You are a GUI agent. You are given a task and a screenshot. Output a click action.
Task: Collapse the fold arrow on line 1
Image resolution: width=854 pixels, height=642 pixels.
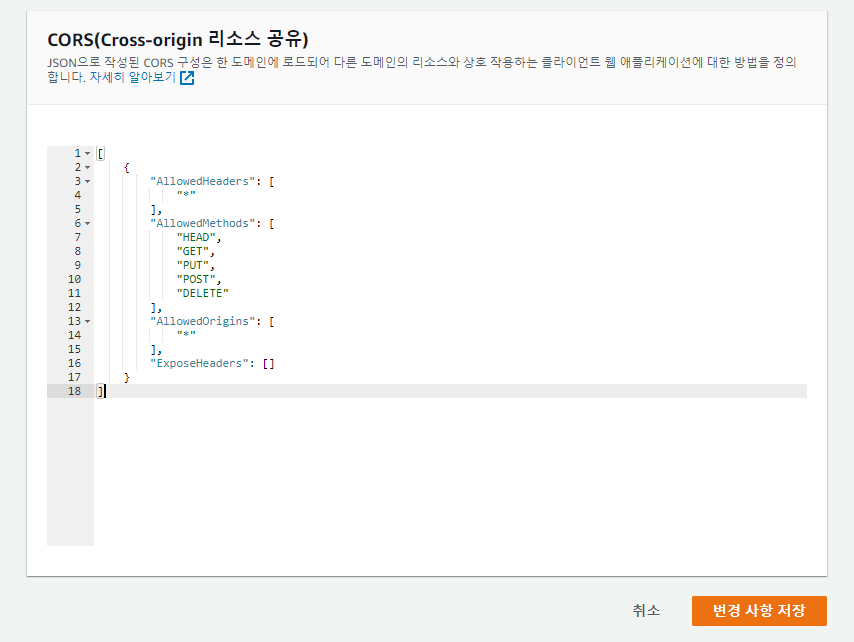click(87, 154)
